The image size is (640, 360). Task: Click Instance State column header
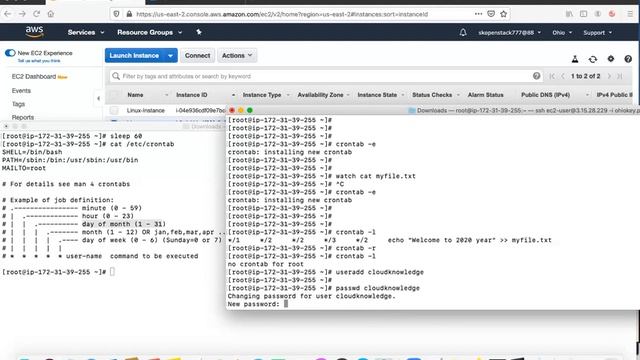[x=377, y=95]
